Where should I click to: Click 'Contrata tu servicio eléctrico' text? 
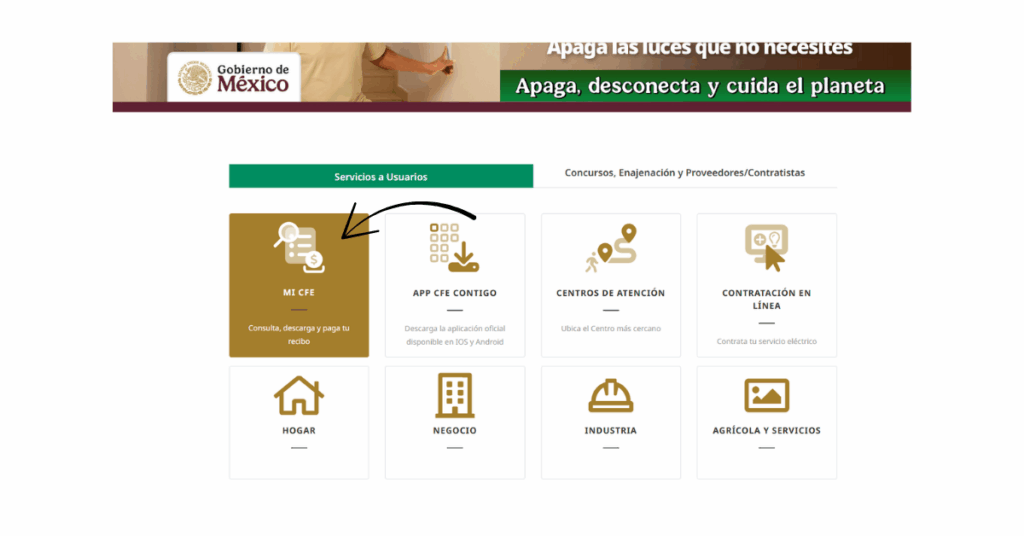click(767, 341)
